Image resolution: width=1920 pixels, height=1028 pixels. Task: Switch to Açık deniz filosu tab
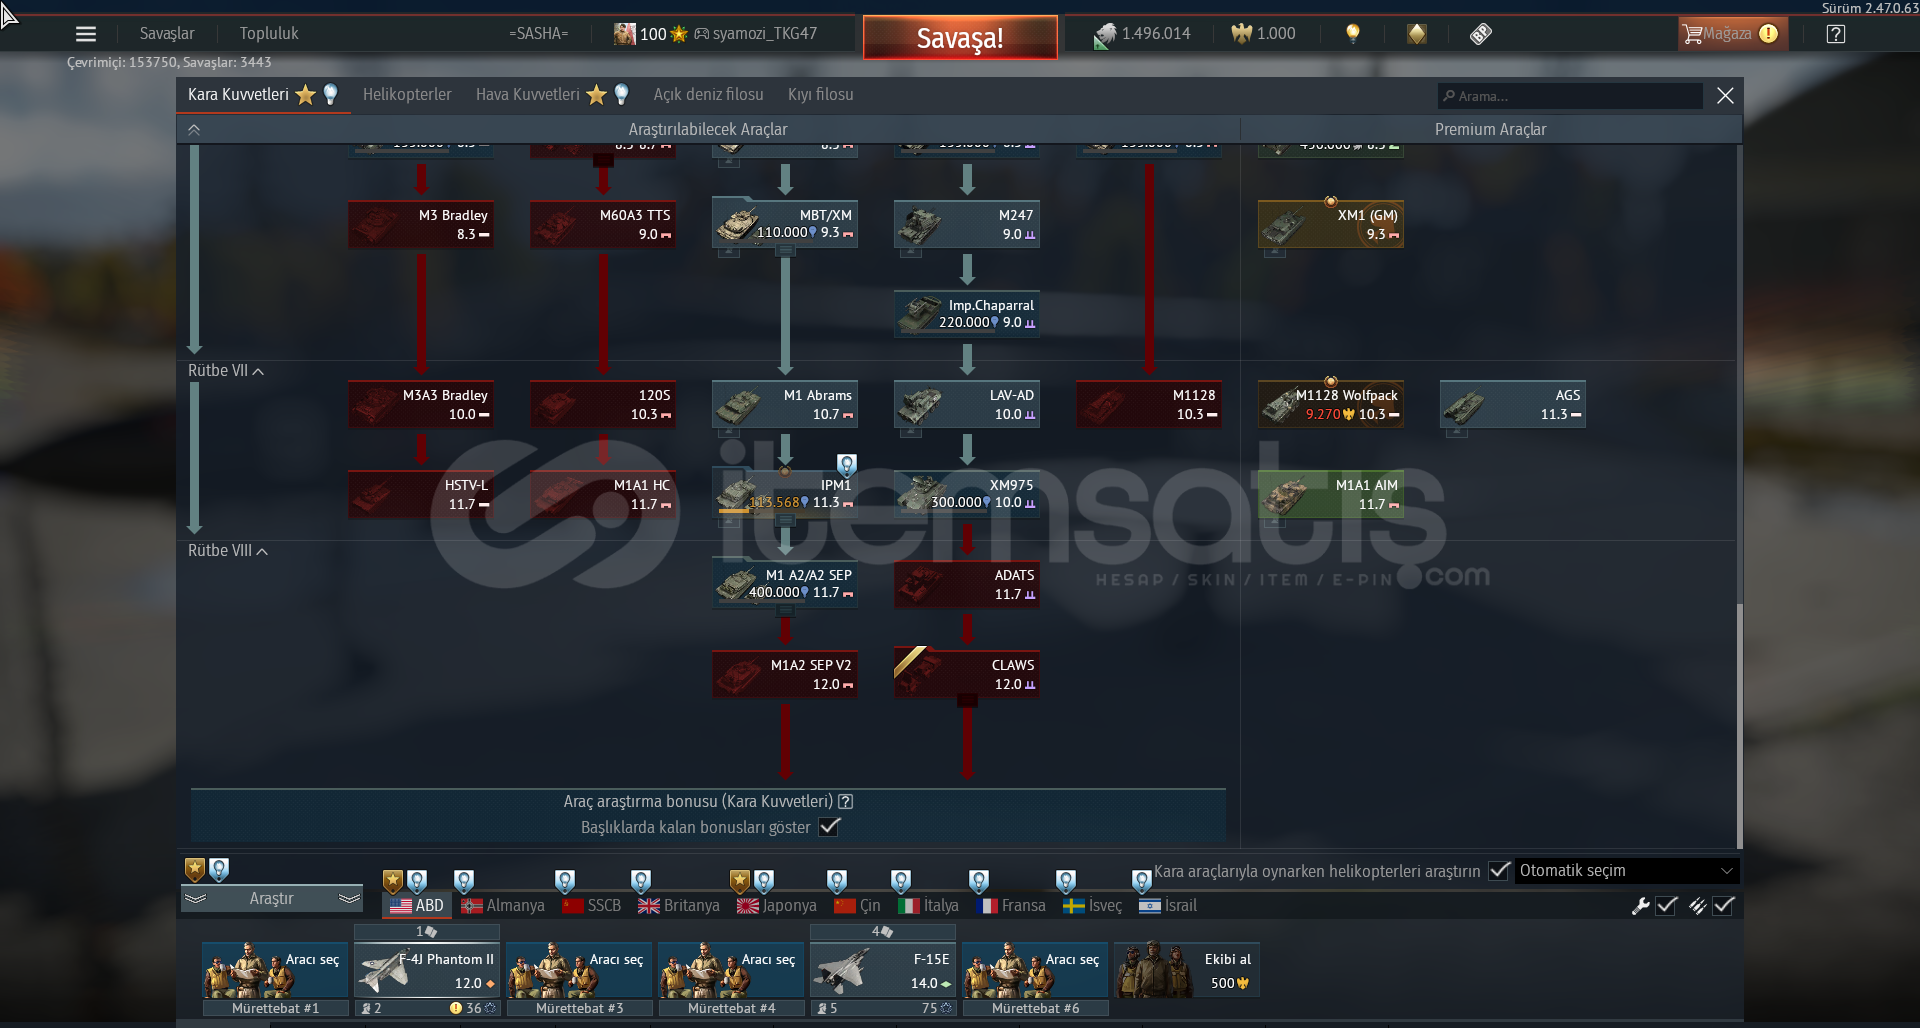click(708, 95)
